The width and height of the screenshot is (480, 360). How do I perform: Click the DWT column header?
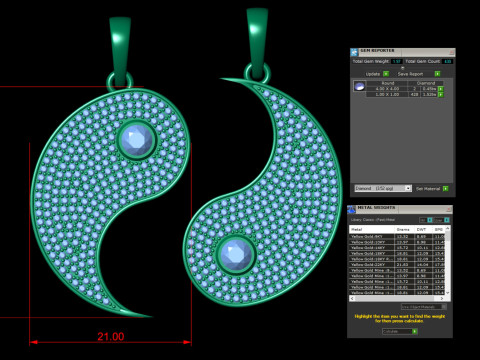[x=423, y=229]
